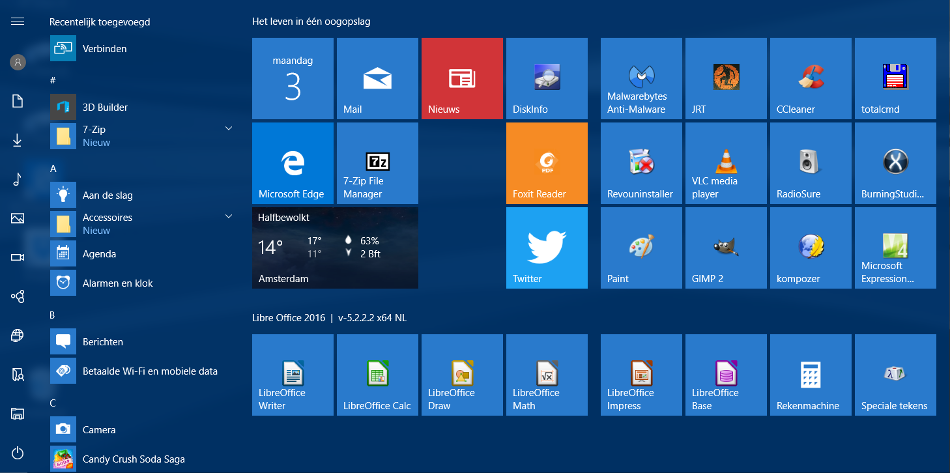This screenshot has width=950, height=473.
Task: Open Microsoft Edge tile
Action: point(293,163)
